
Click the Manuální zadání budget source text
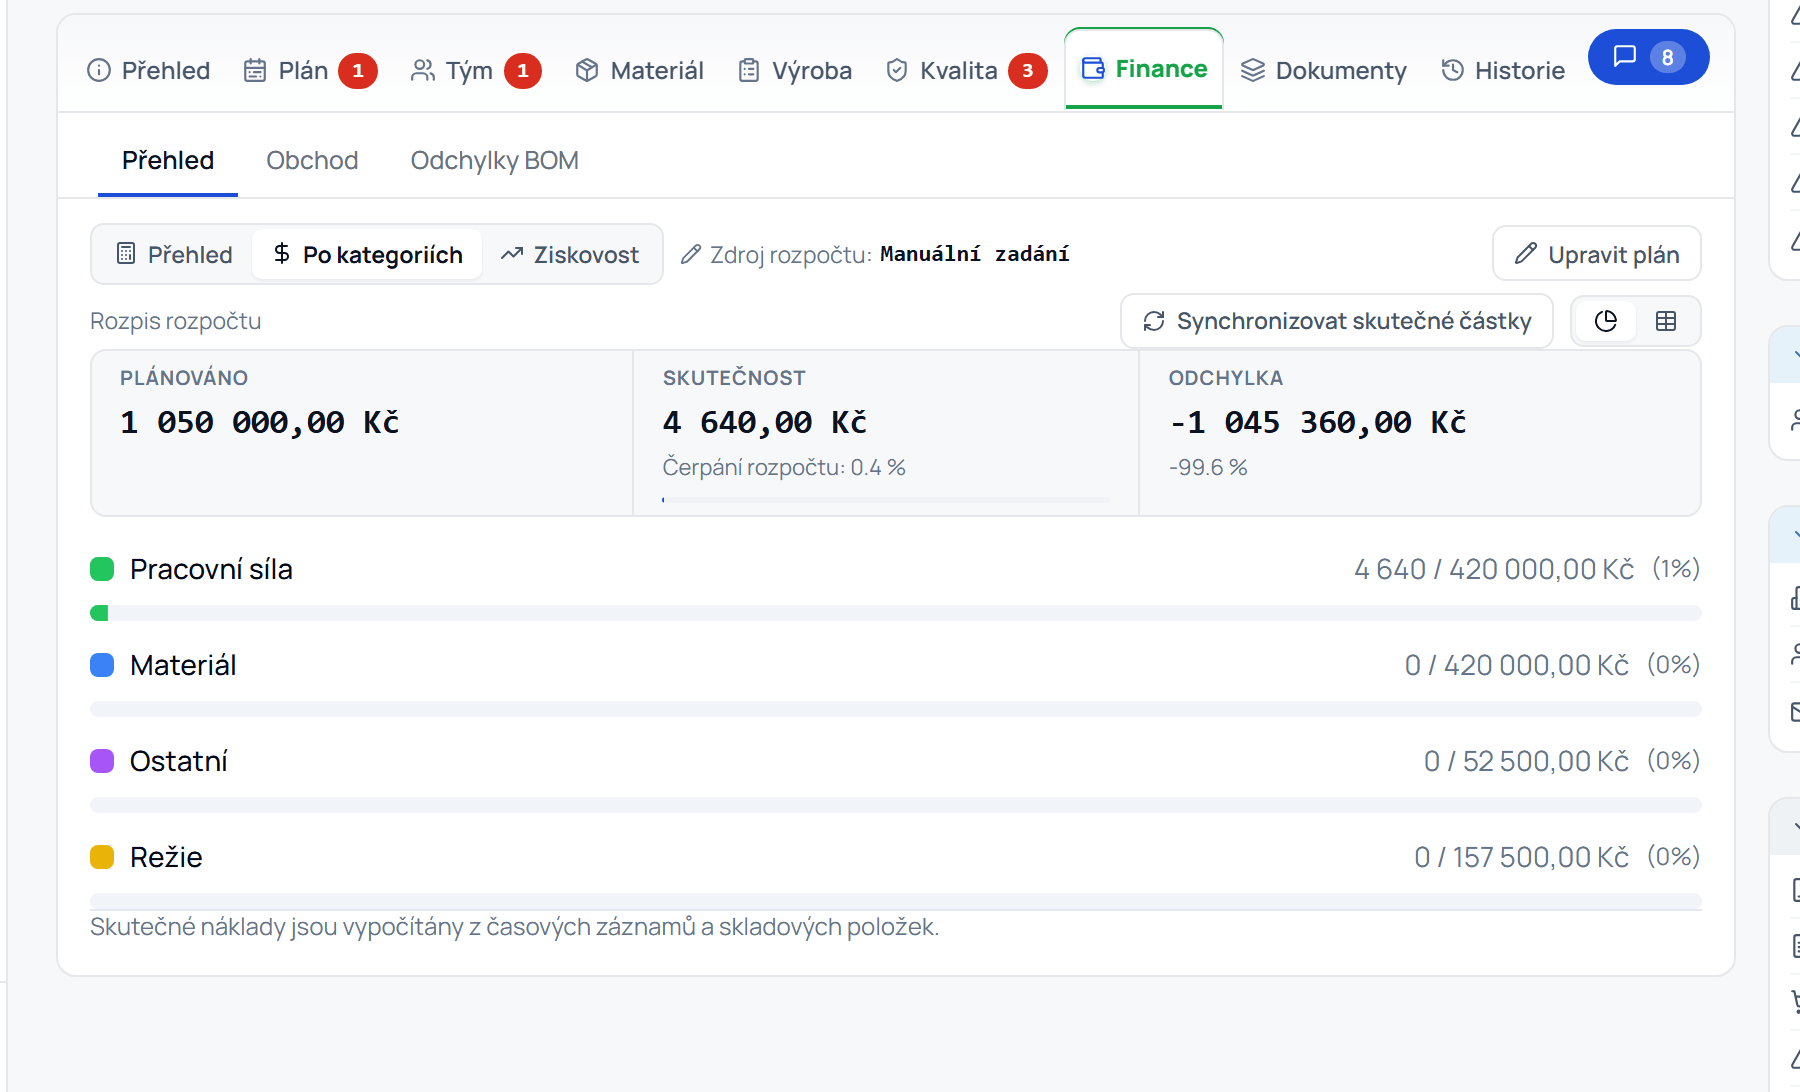(x=974, y=254)
